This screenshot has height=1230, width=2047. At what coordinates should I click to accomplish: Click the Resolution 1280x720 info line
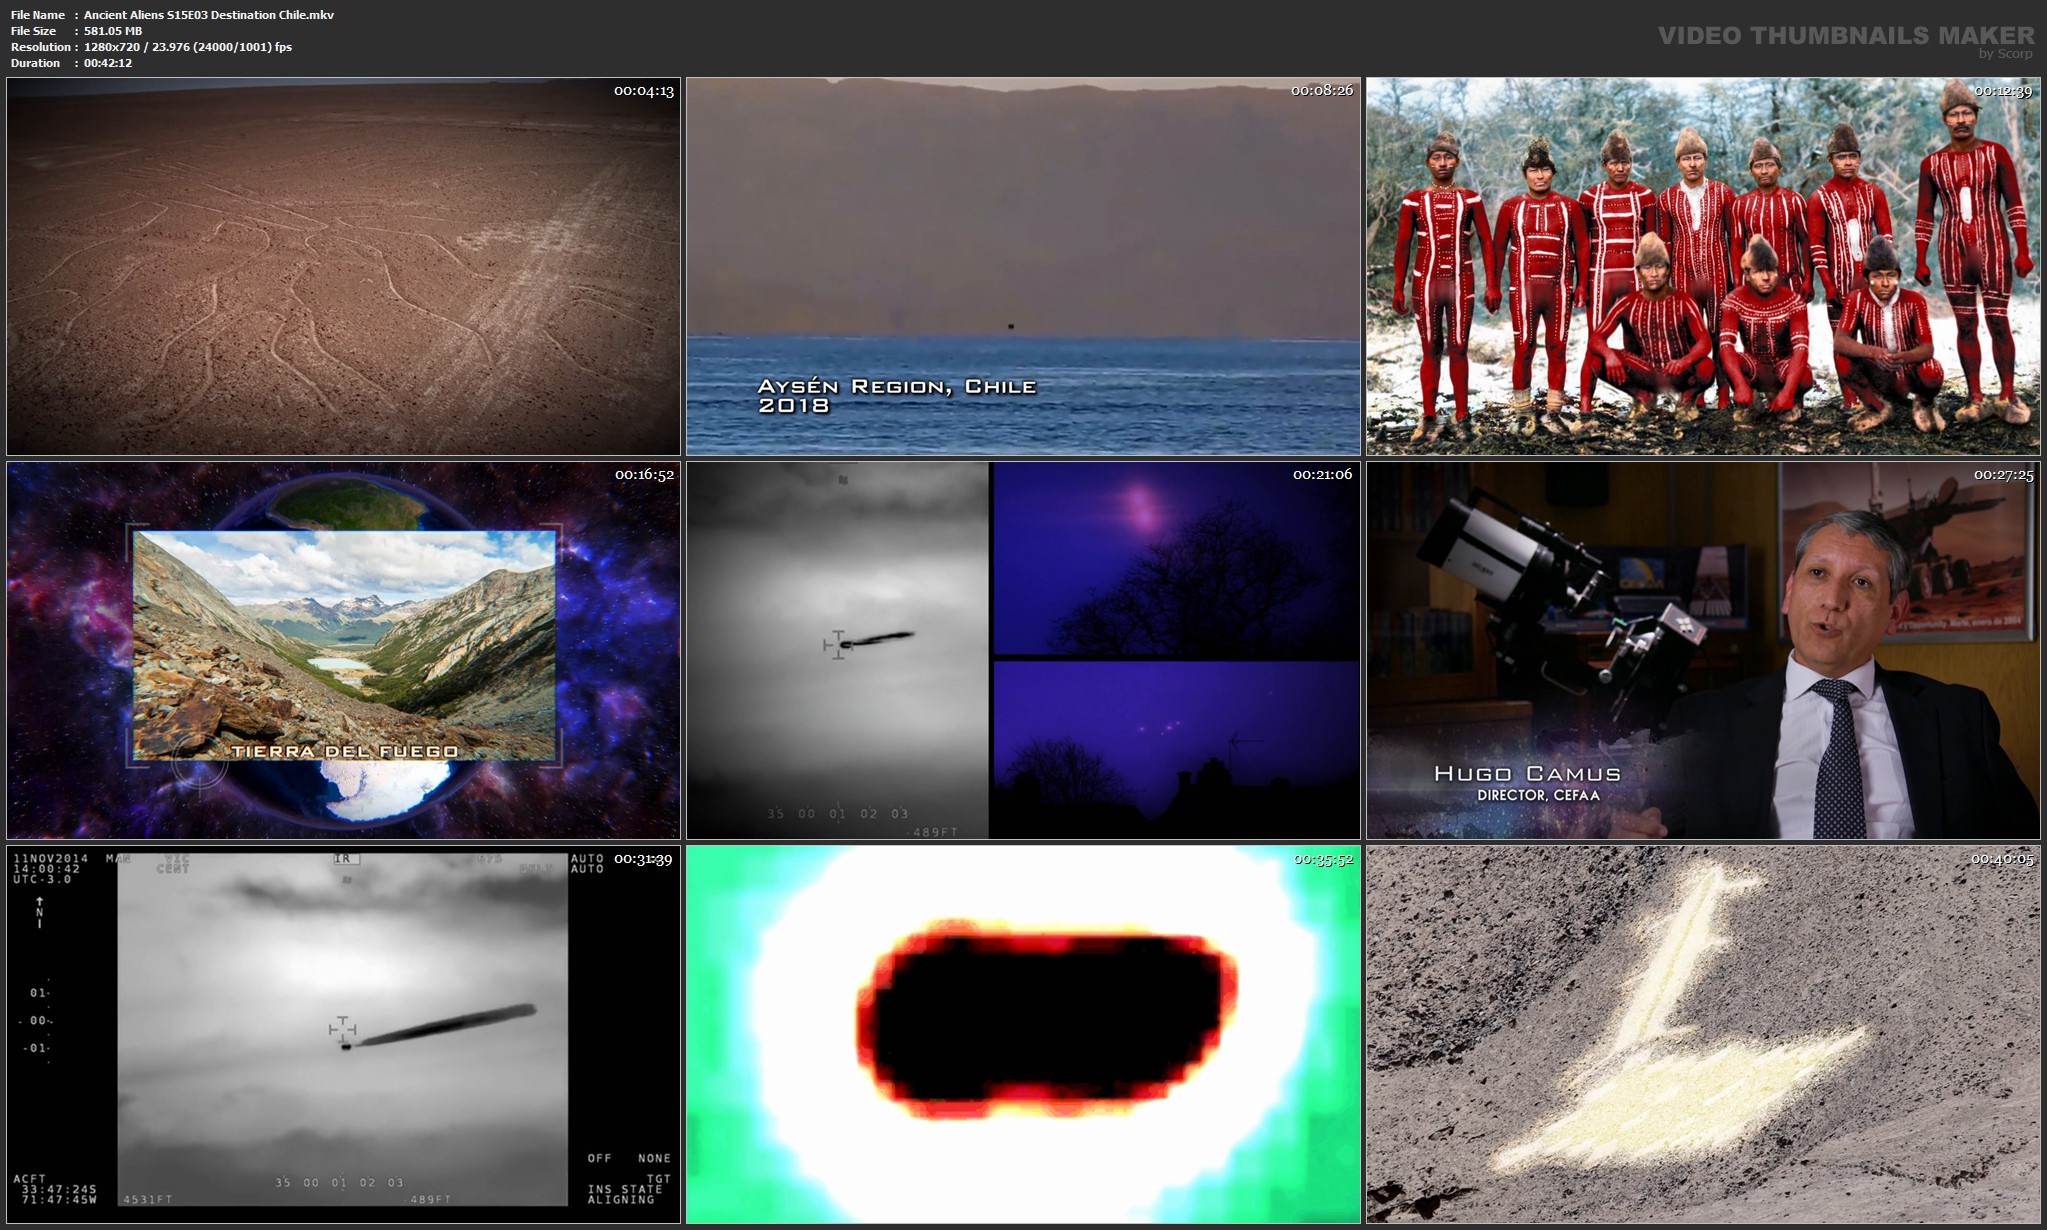pos(187,47)
